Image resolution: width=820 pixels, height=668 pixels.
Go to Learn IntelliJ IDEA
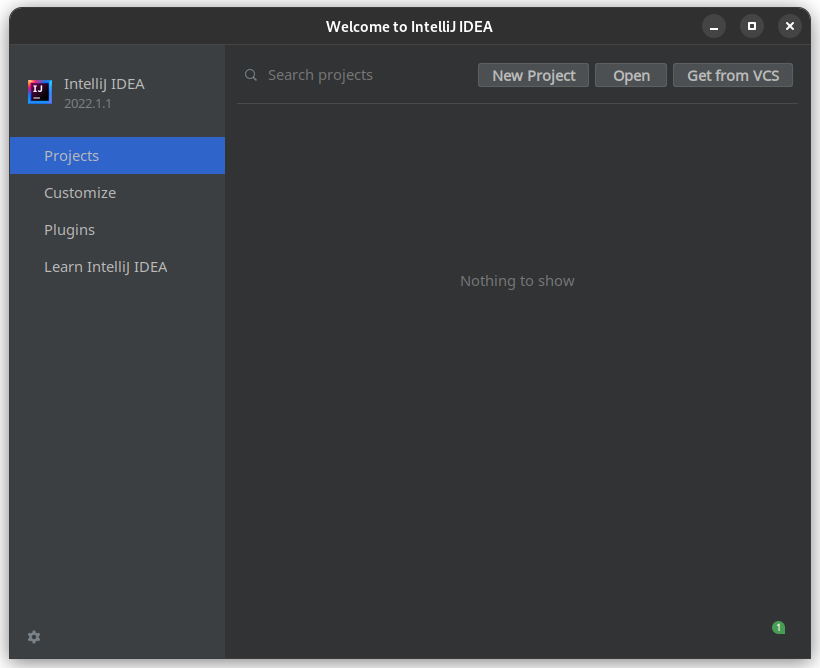(105, 267)
